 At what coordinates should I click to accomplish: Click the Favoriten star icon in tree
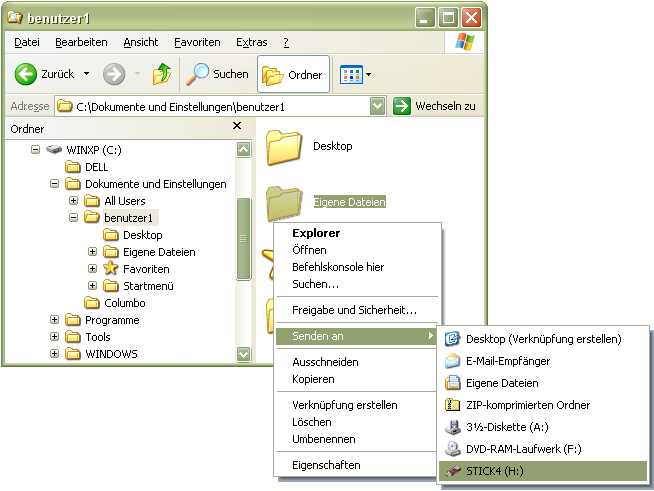(x=111, y=268)
